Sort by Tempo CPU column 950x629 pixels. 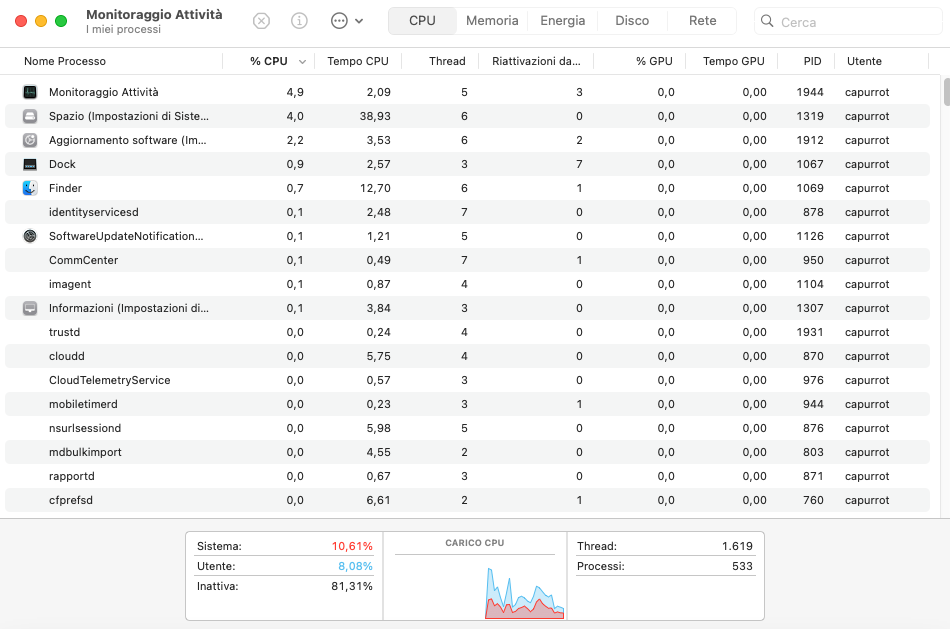357,61
